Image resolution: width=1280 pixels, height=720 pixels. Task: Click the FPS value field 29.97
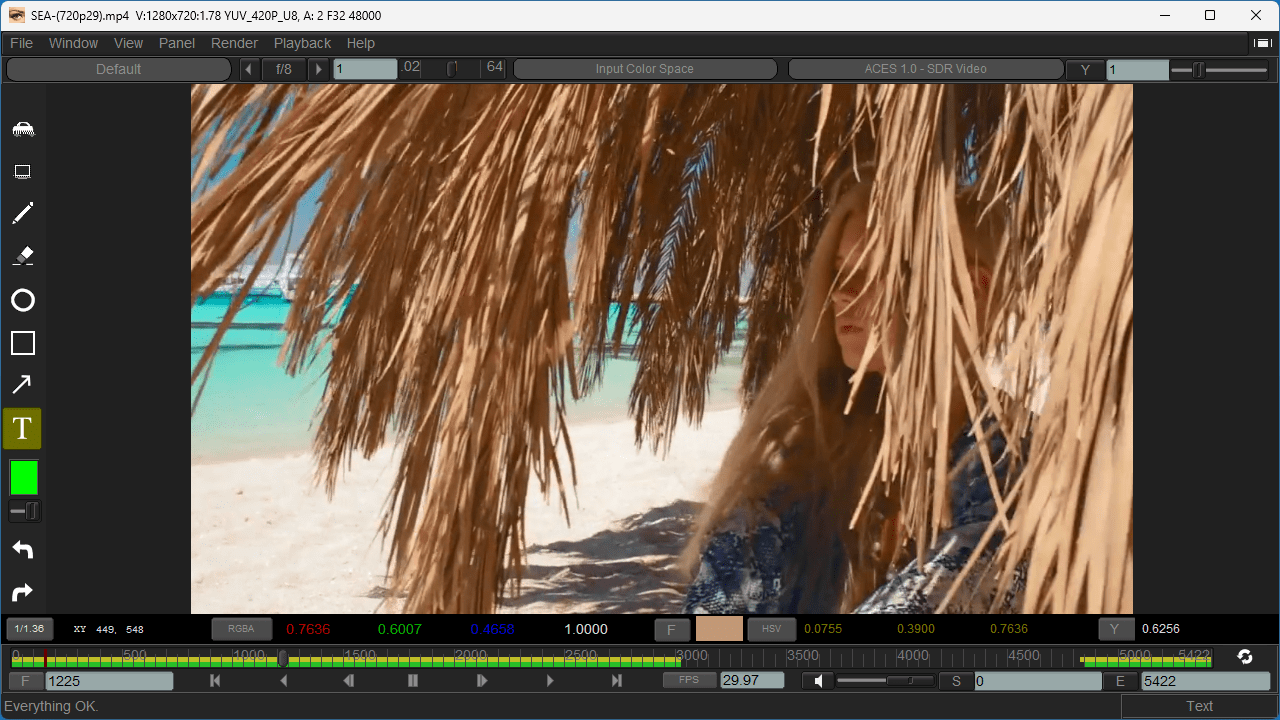pyautogui.click(x=752, y=680)
